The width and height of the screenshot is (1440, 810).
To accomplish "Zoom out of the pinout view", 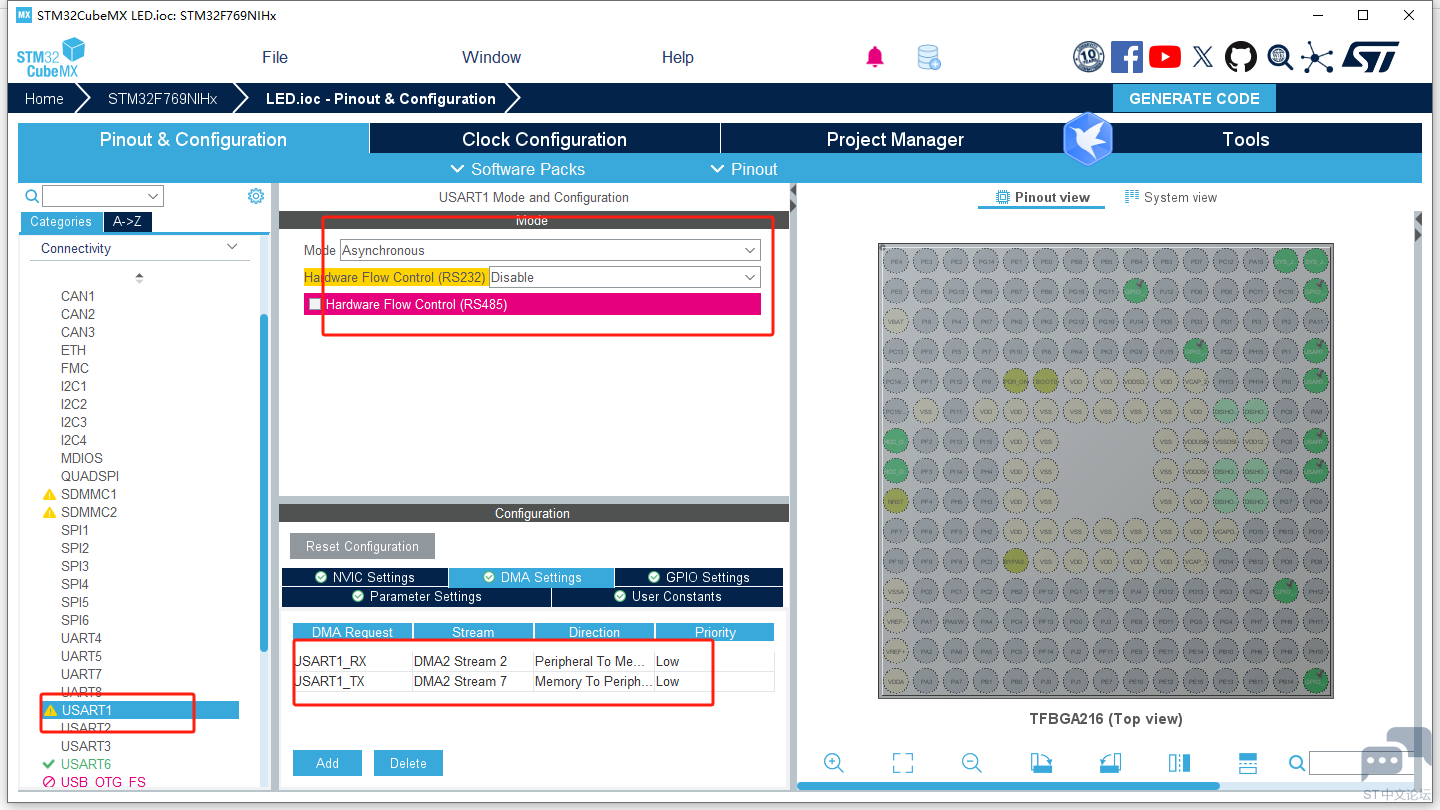I will 971,763.
